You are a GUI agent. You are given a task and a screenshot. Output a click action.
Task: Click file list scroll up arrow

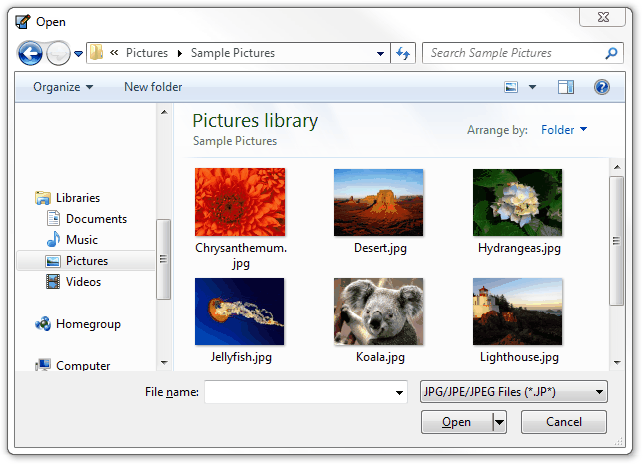(x=617, y=167)
